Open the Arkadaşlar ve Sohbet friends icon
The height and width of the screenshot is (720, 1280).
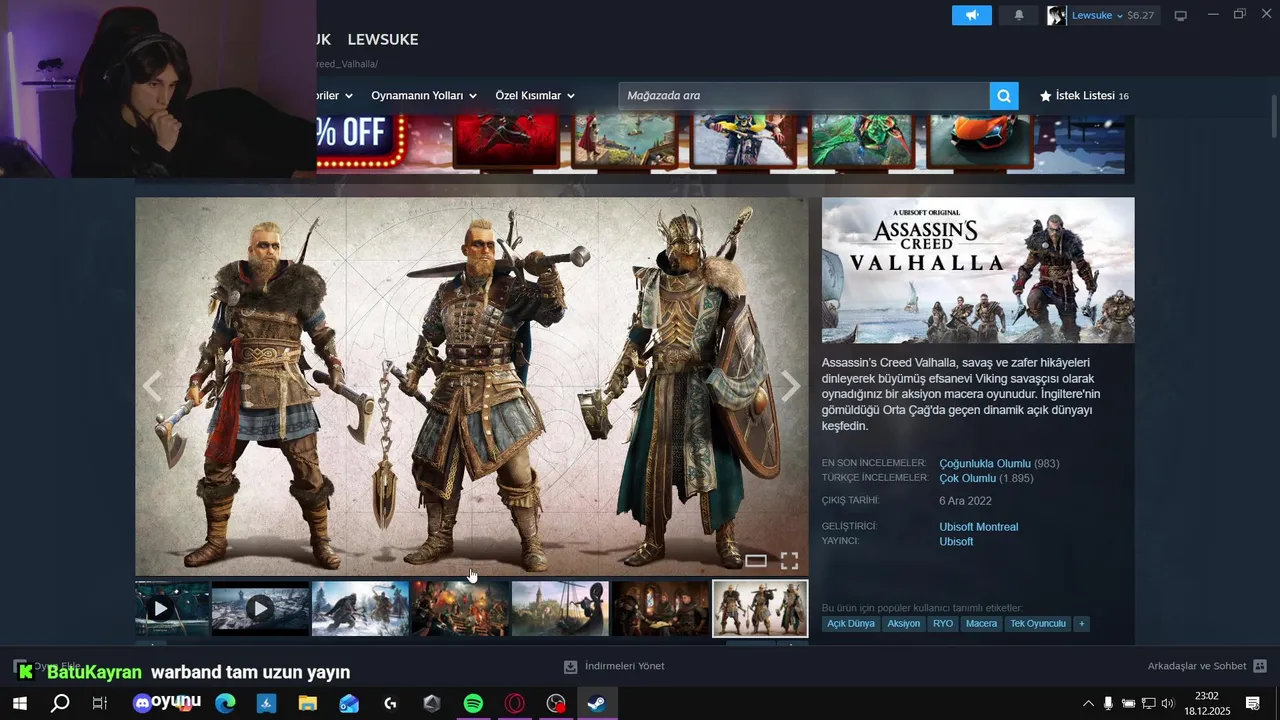pos(1260,666)
